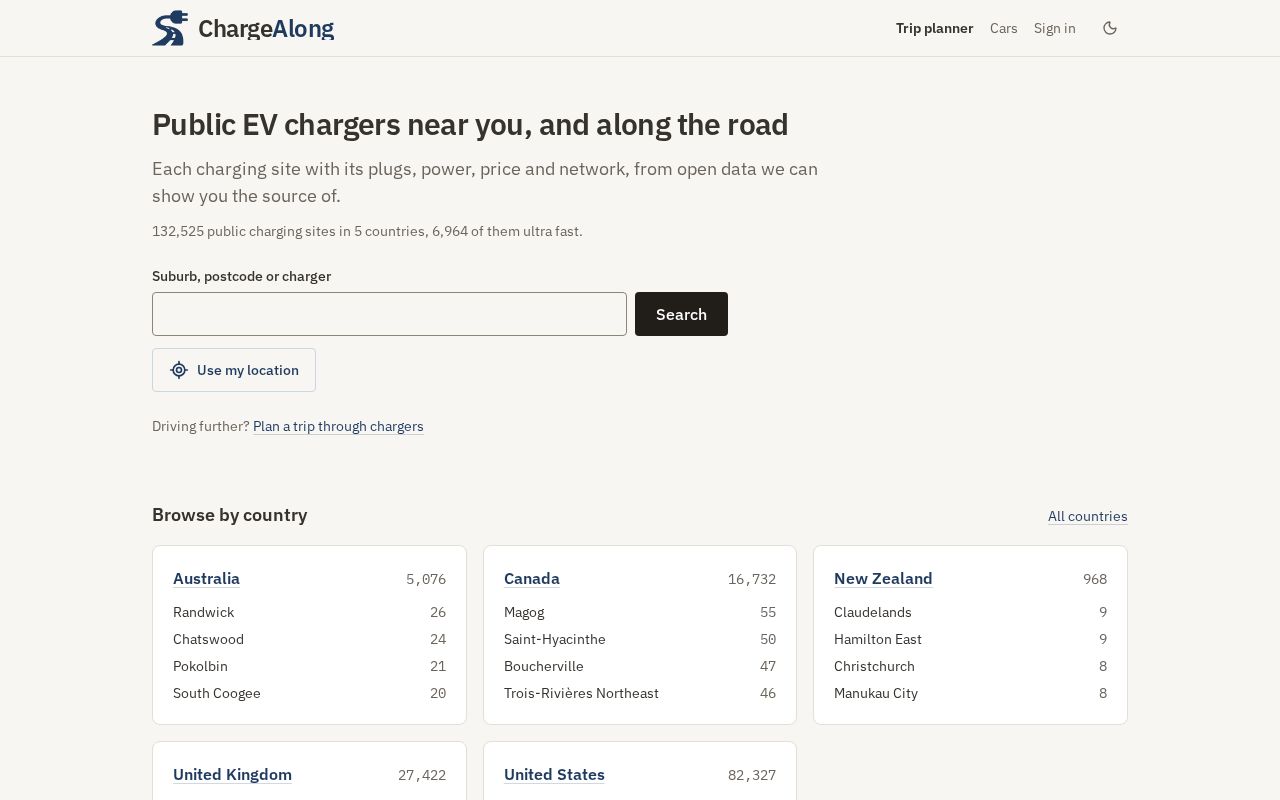
Task: Select Hamilton East in the New Zealand card
Action: 878,639
